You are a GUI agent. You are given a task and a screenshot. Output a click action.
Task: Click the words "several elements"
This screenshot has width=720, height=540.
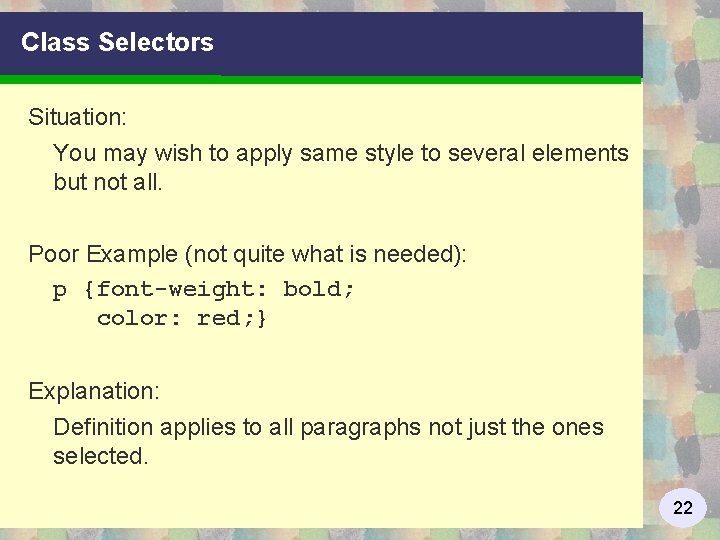click(538, 153)
